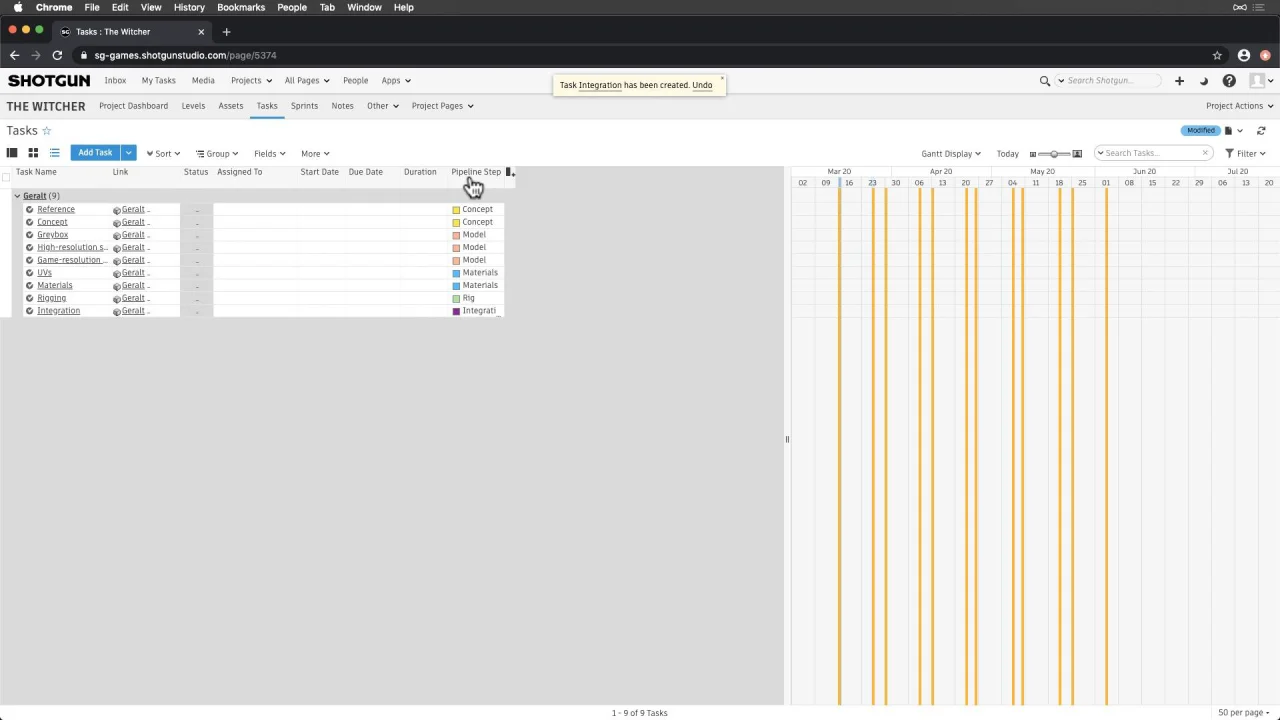This screenshot has width=1280, height=720.
Task: Open the Project Actions dropdown
Action: coord(1240,106)
